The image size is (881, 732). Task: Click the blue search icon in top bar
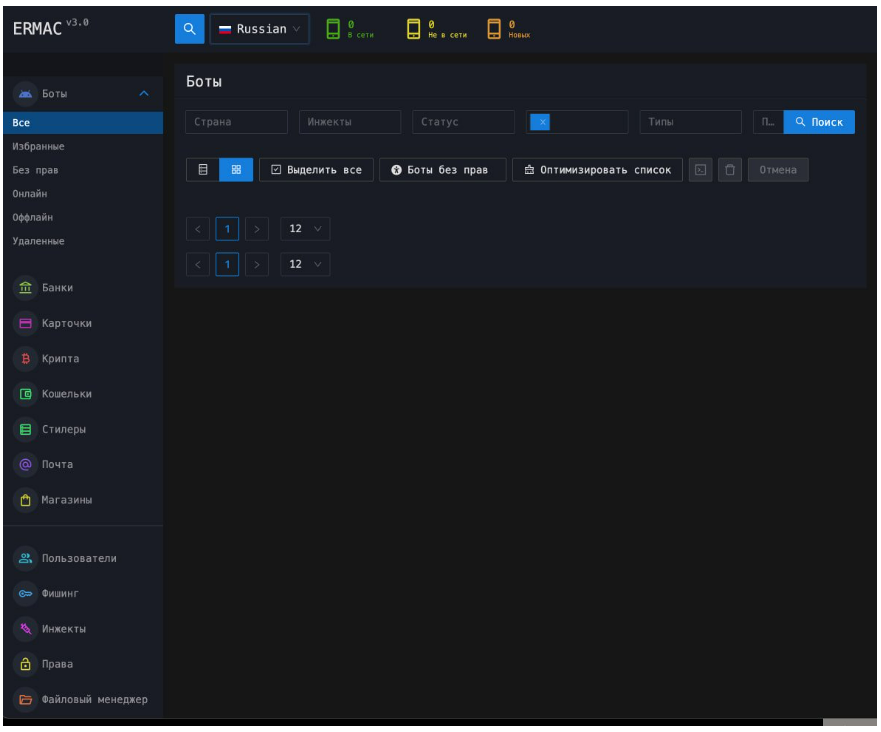pos(189,29)
